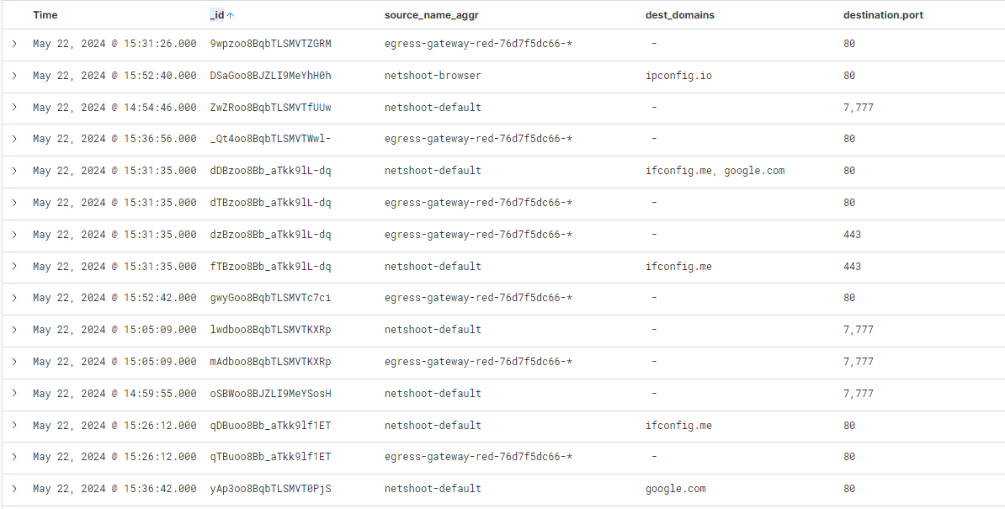
Task: Expand the row with ID gwyGoo8BqbTLSMVTc7ci
Action: point(14,298)
